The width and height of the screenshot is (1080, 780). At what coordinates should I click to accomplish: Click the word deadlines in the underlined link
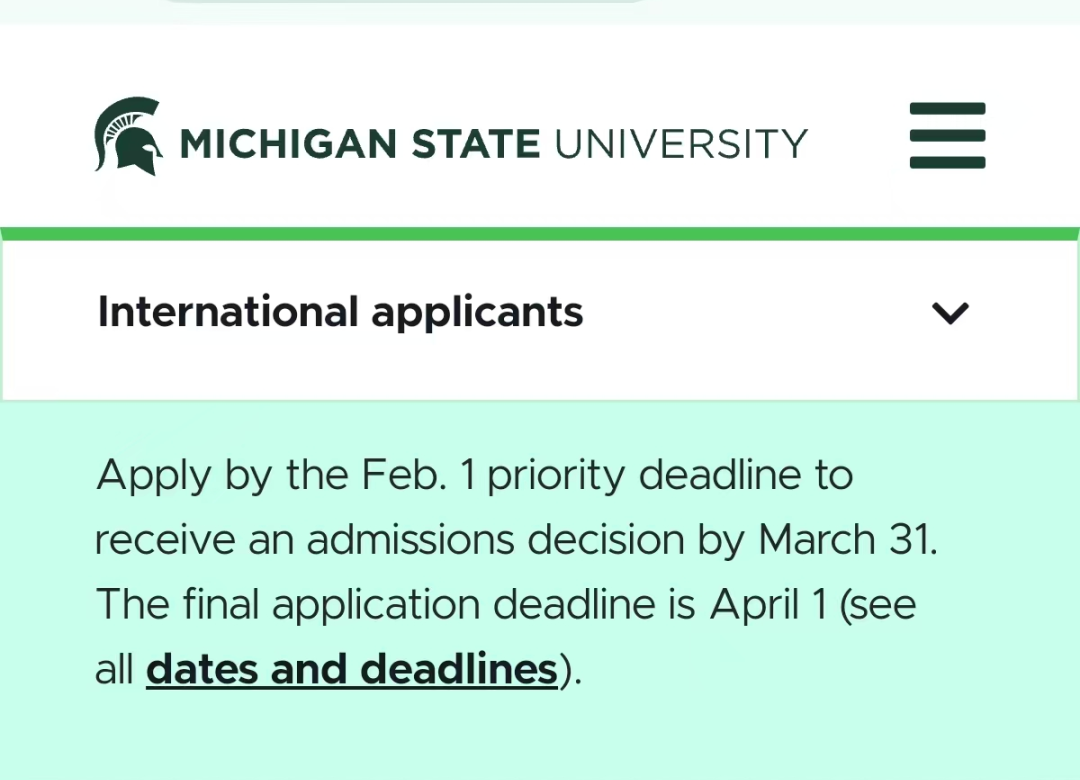click(459, 669)
